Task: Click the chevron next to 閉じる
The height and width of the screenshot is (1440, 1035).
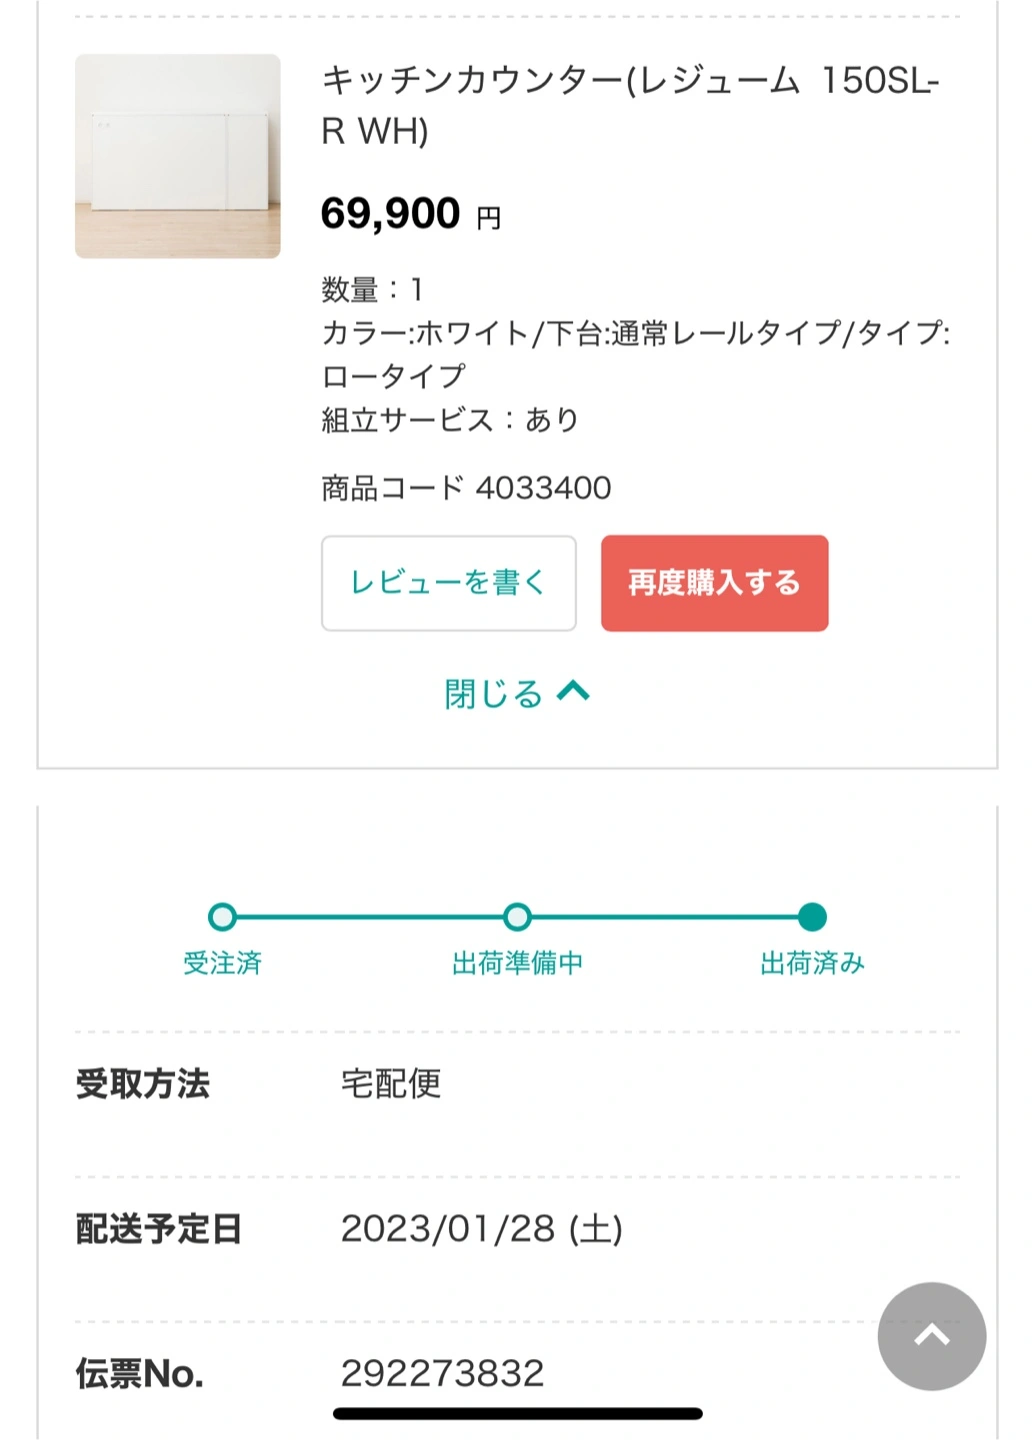Action: click(573, 691)
